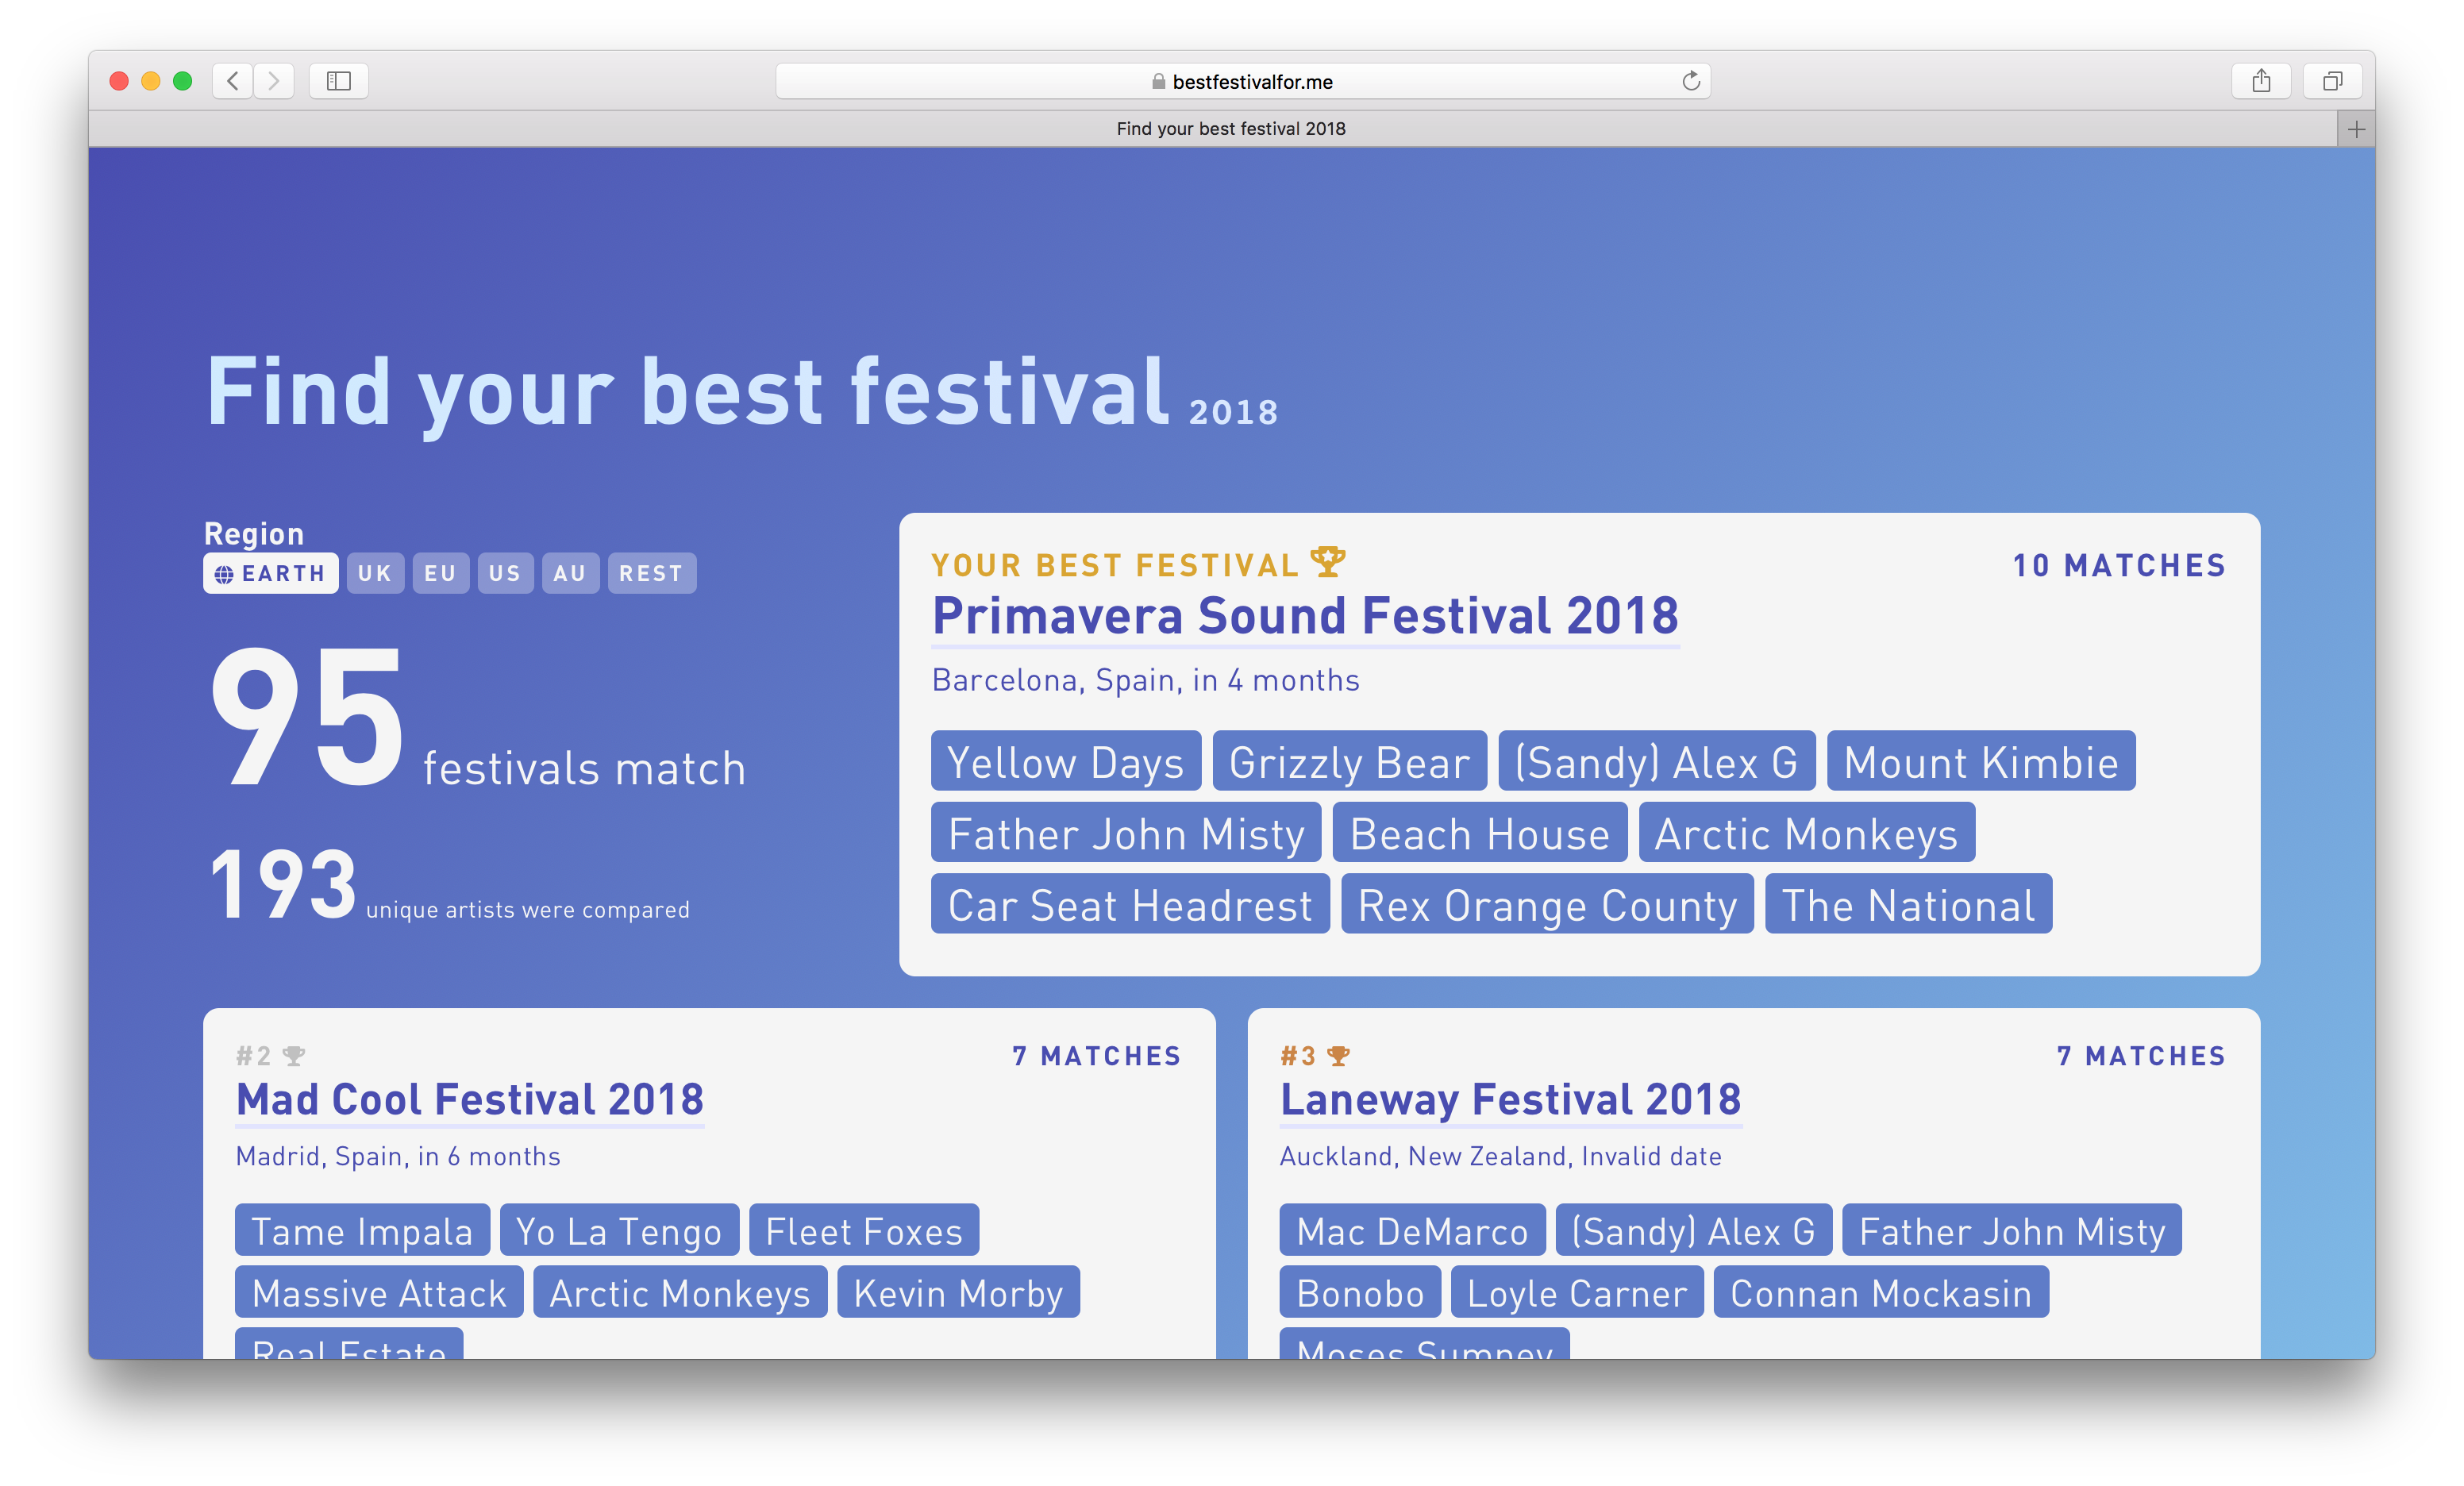Click the bronze trophy beside #3
2464x1486 pixels.
point(1338,1056)
